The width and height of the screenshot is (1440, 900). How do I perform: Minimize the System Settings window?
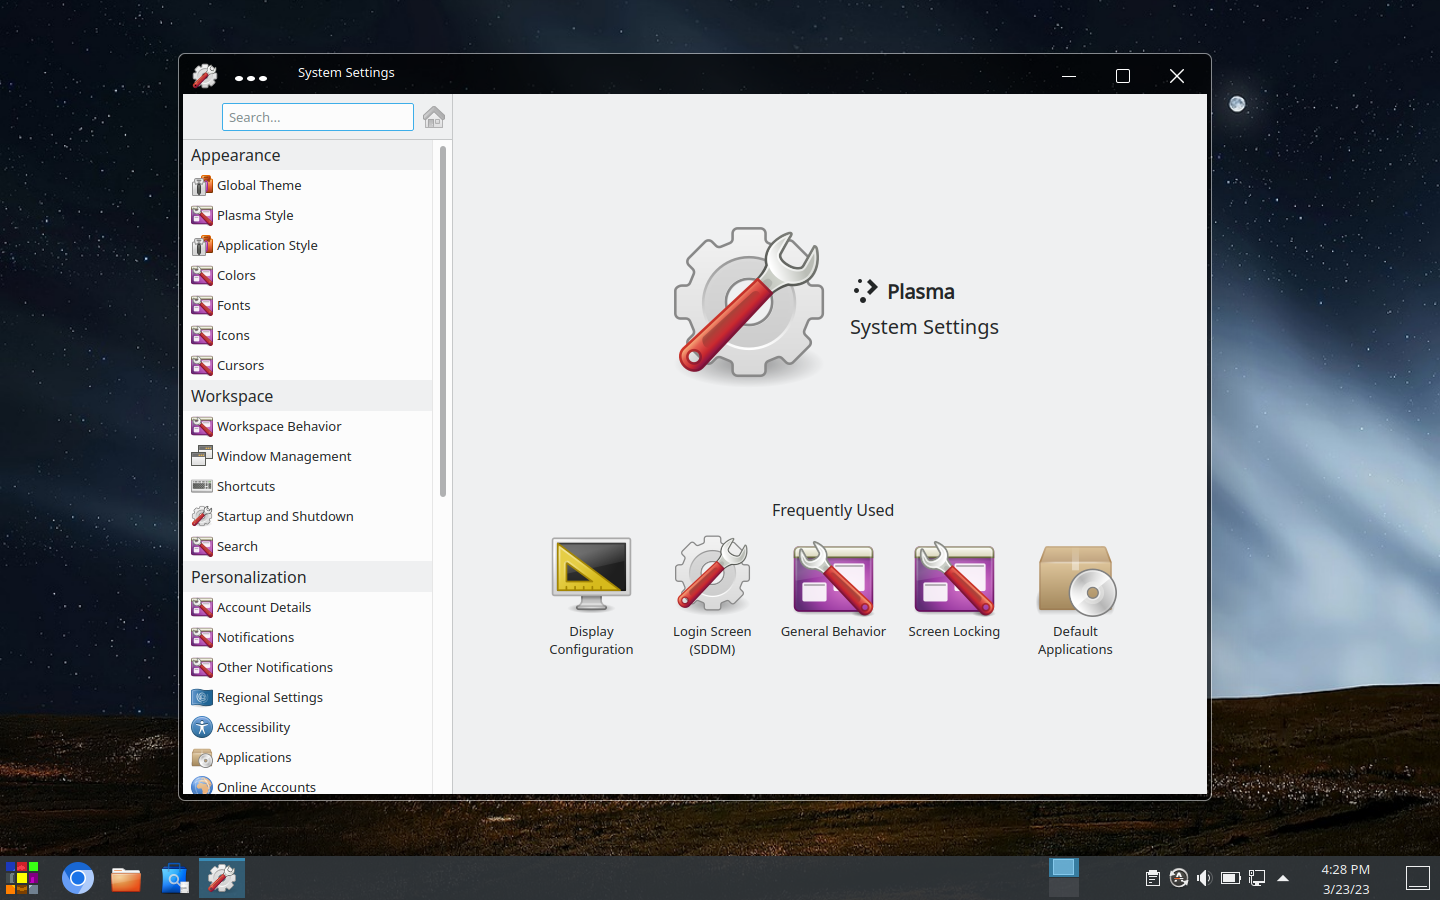point(1069,76)
